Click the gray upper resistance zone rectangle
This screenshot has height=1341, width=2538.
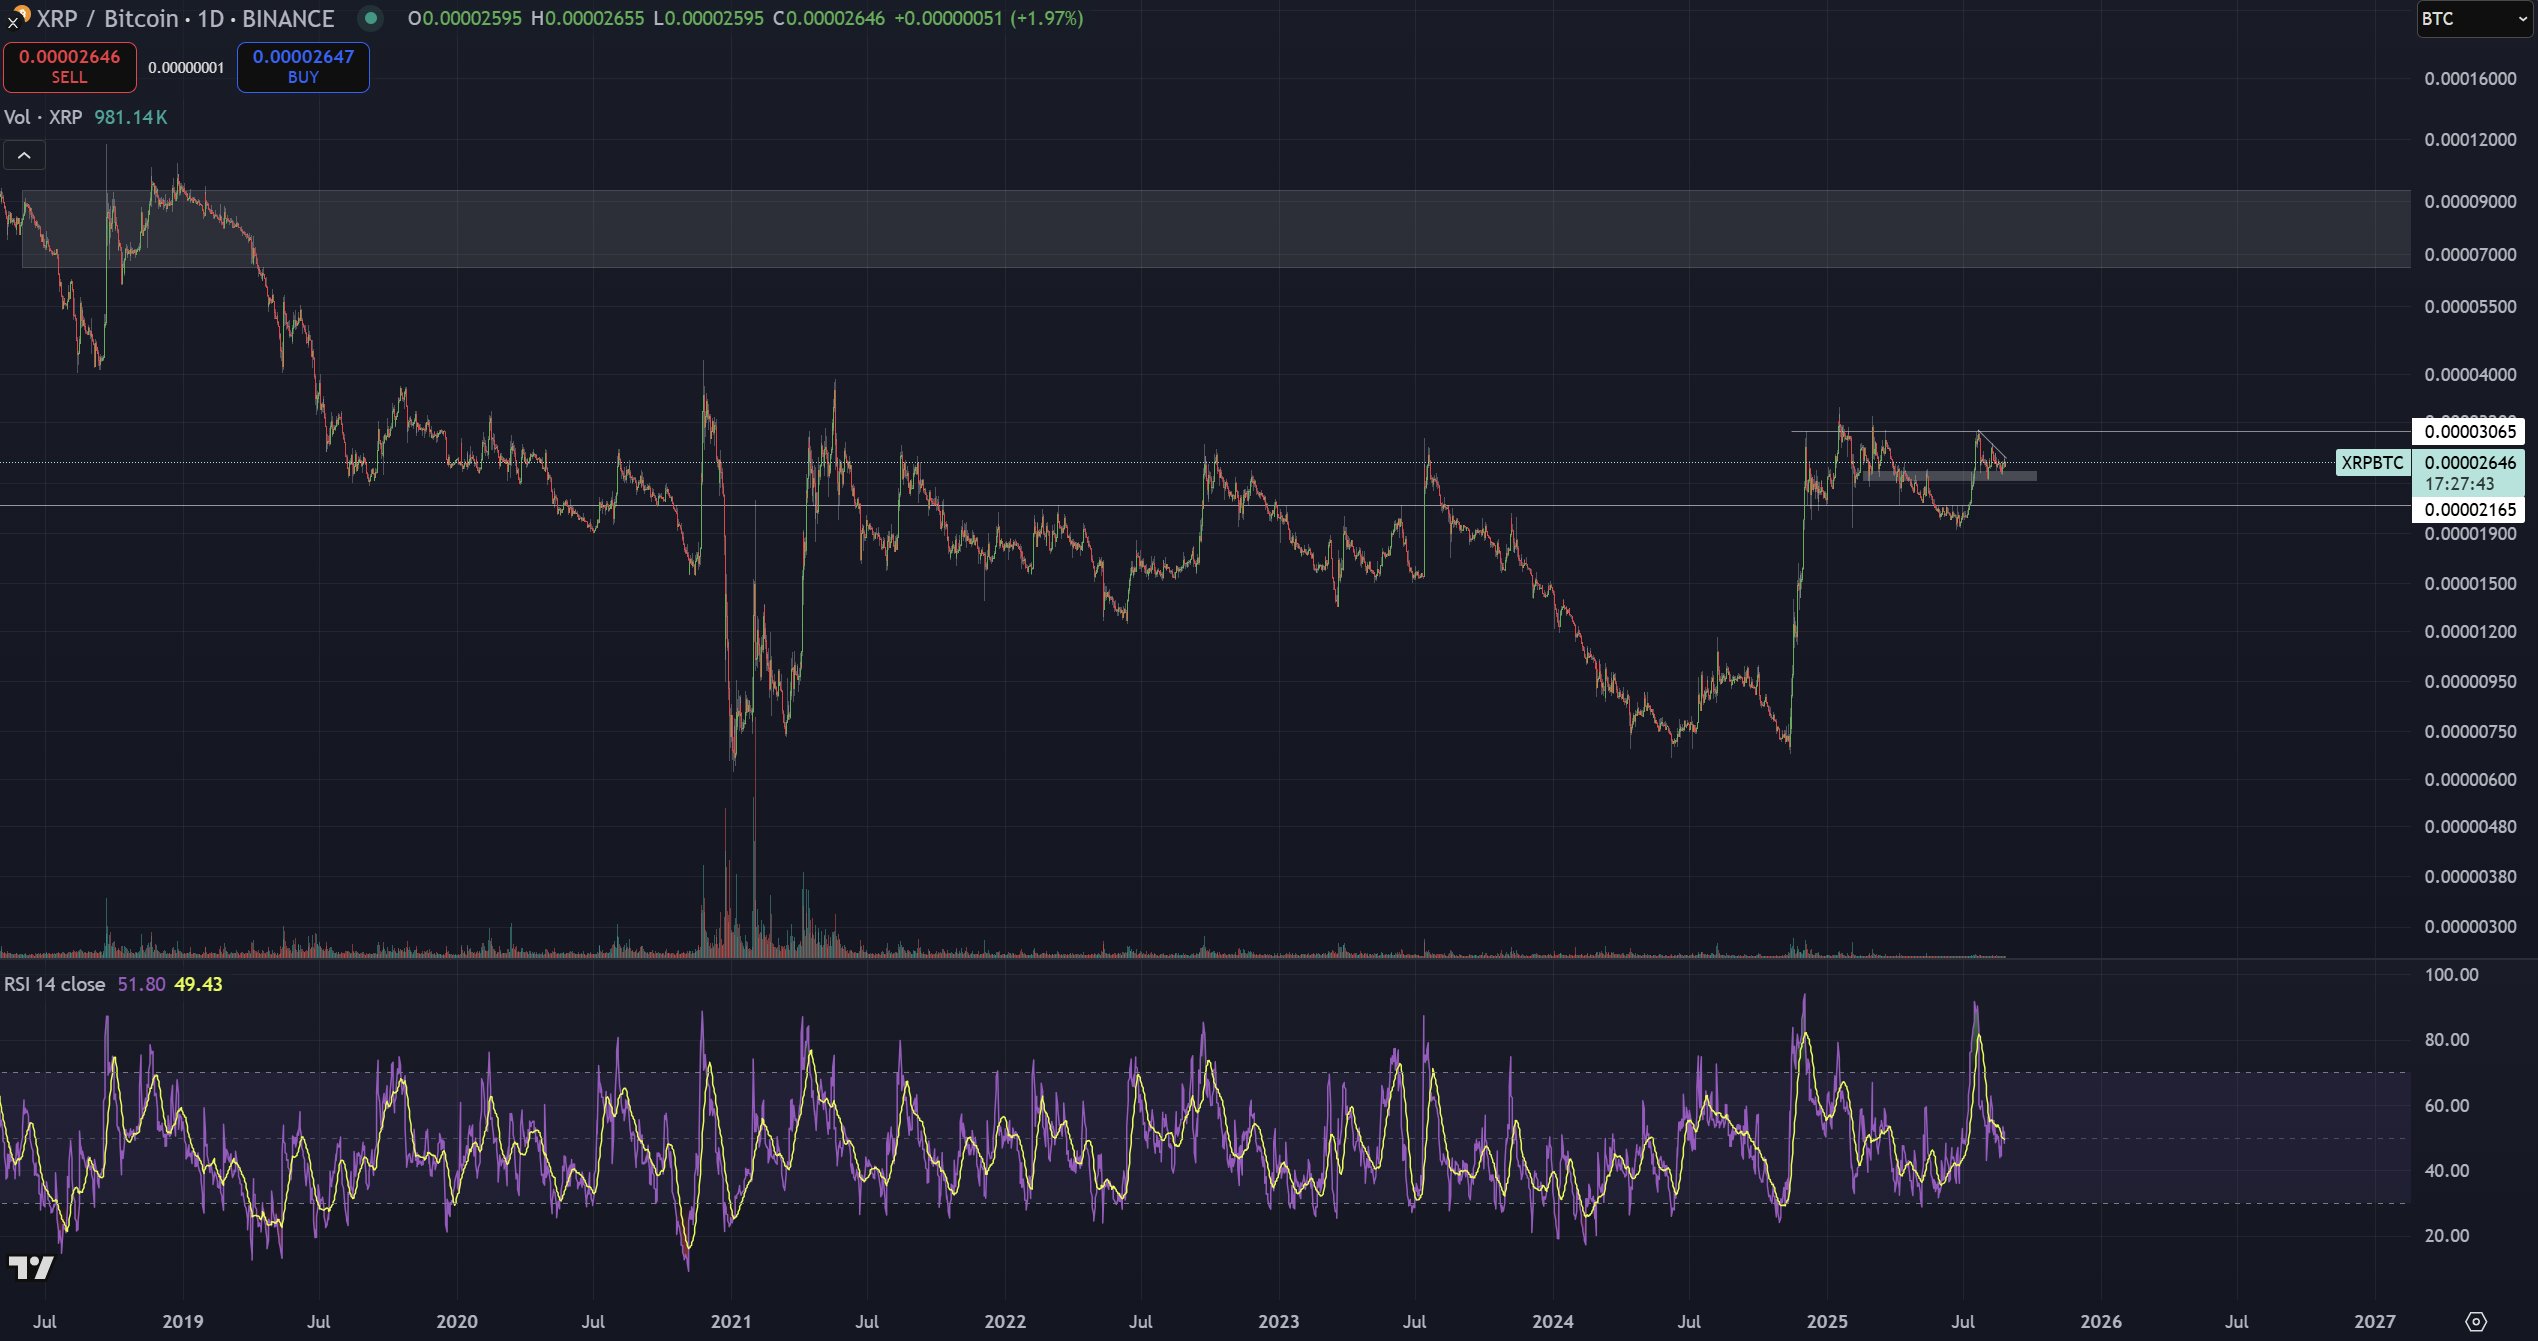coord(1200,229)
